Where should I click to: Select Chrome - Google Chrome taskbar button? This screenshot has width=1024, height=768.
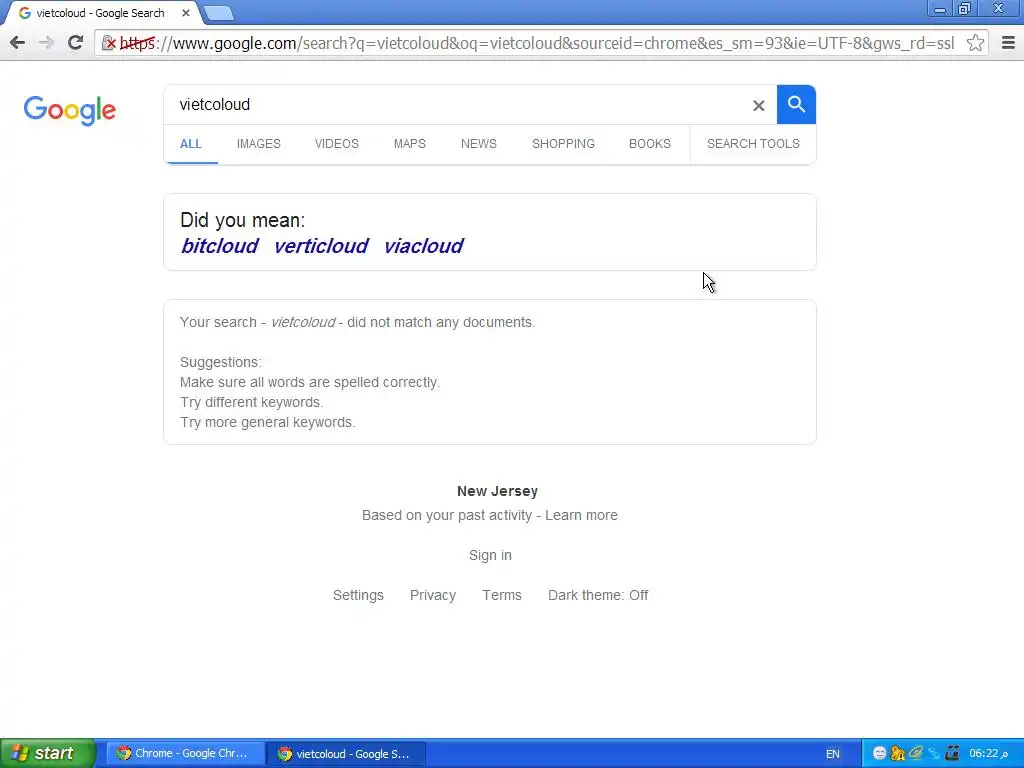(185, 753)
